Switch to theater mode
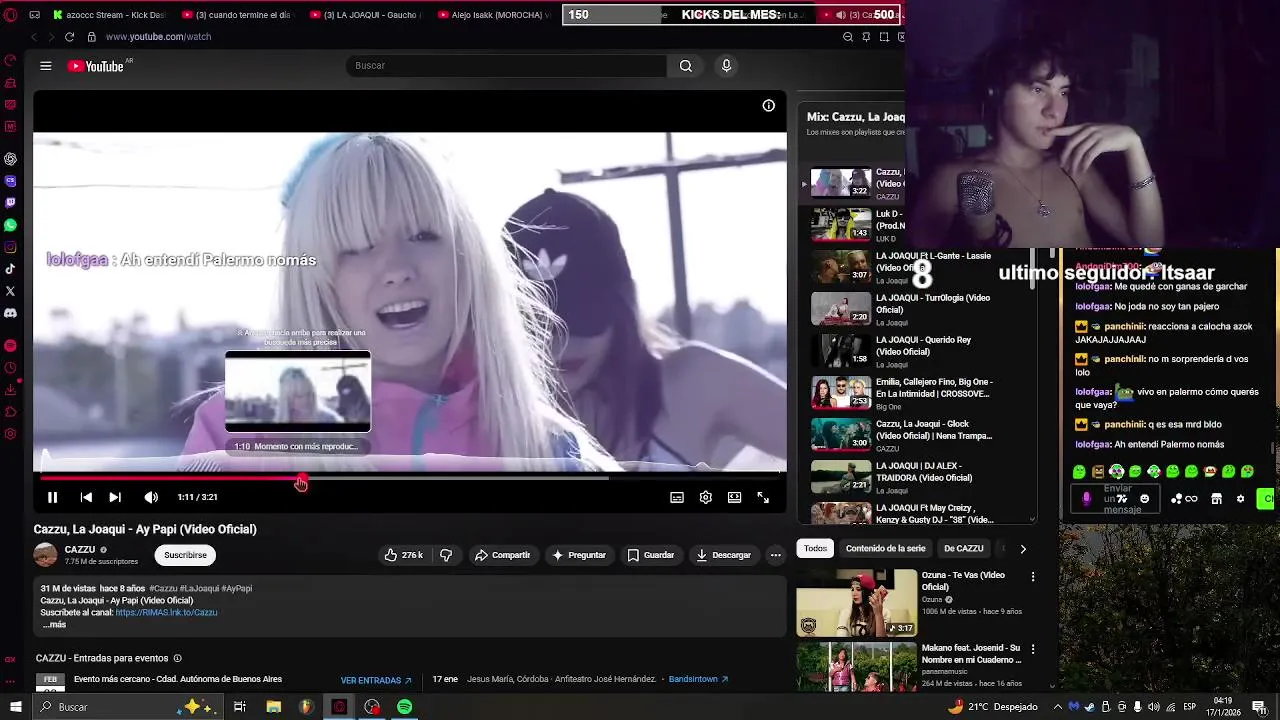Viewport: 1280px width, 720px height. 734,497
